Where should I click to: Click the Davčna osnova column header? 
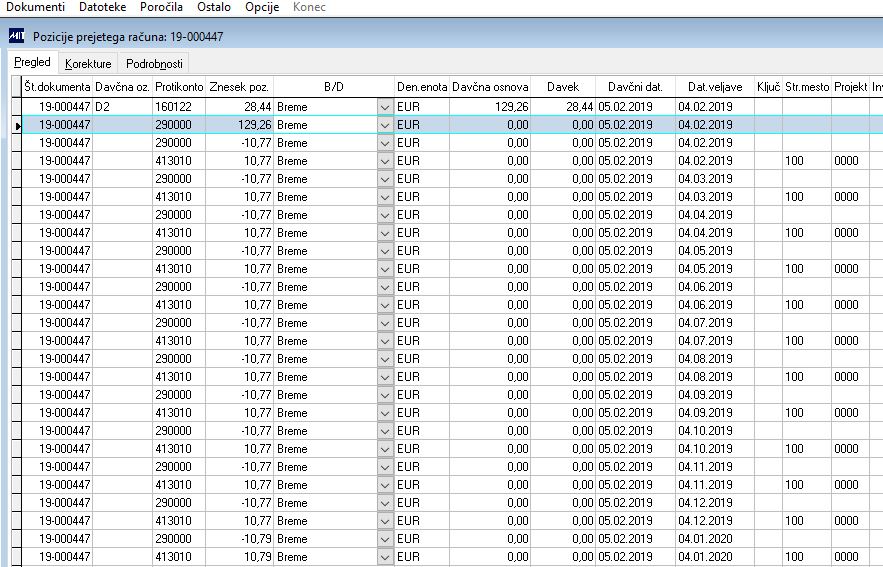tap(490, 87)
